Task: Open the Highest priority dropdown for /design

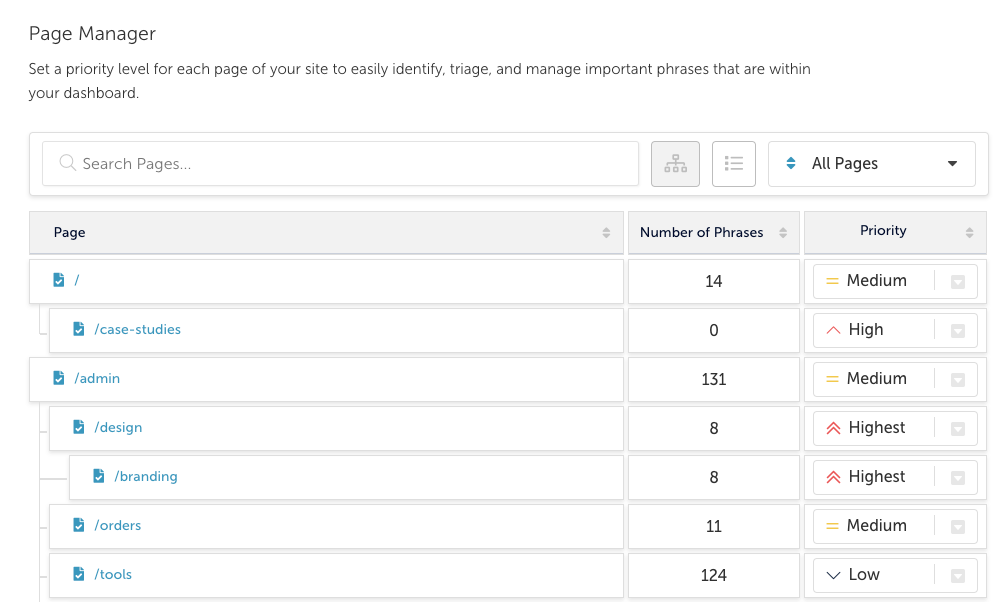Action: coord(895,428)
